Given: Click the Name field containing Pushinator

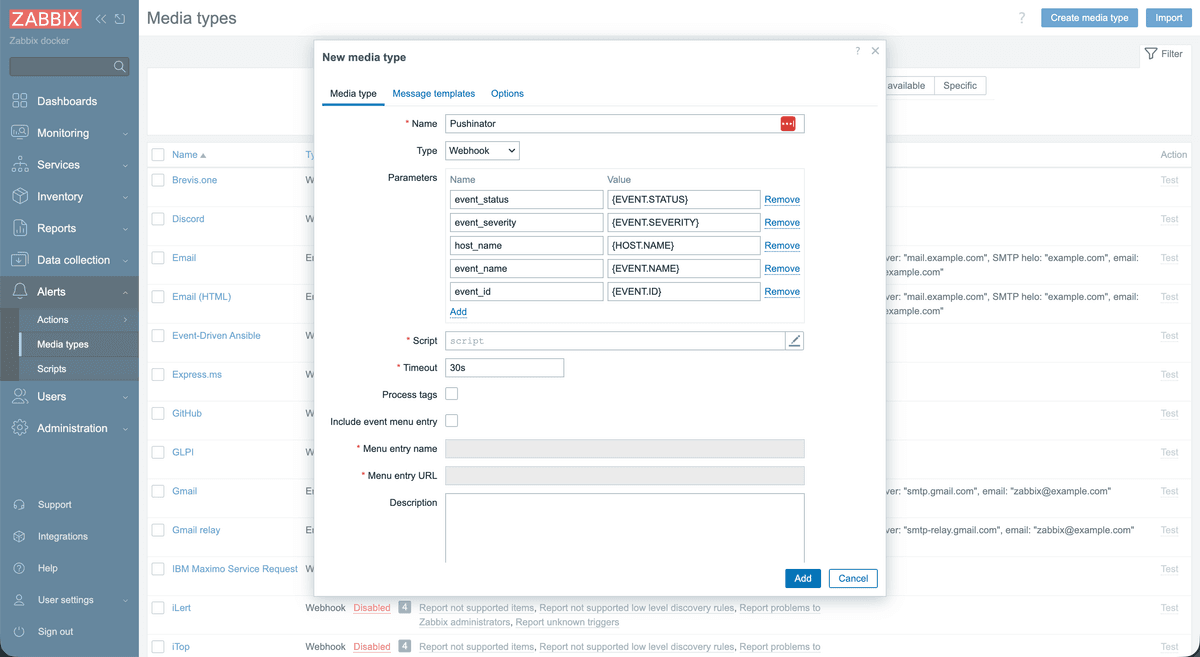Looking at the screenshot, I should 625,123.
